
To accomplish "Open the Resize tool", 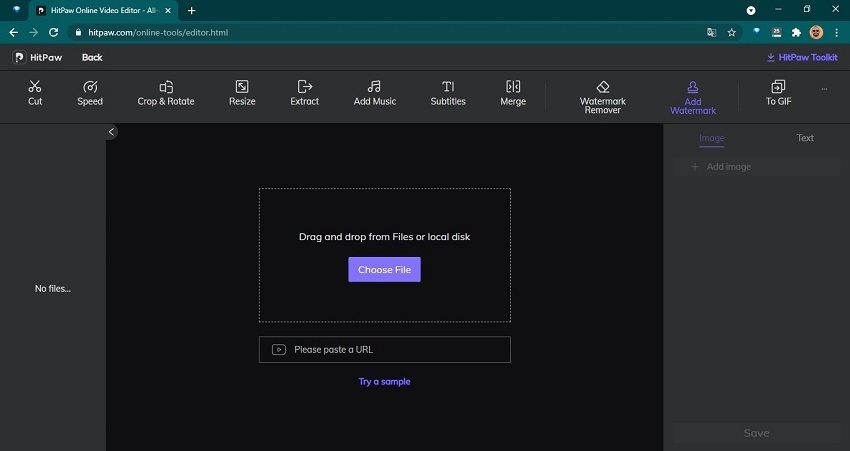I will (242, 93).
